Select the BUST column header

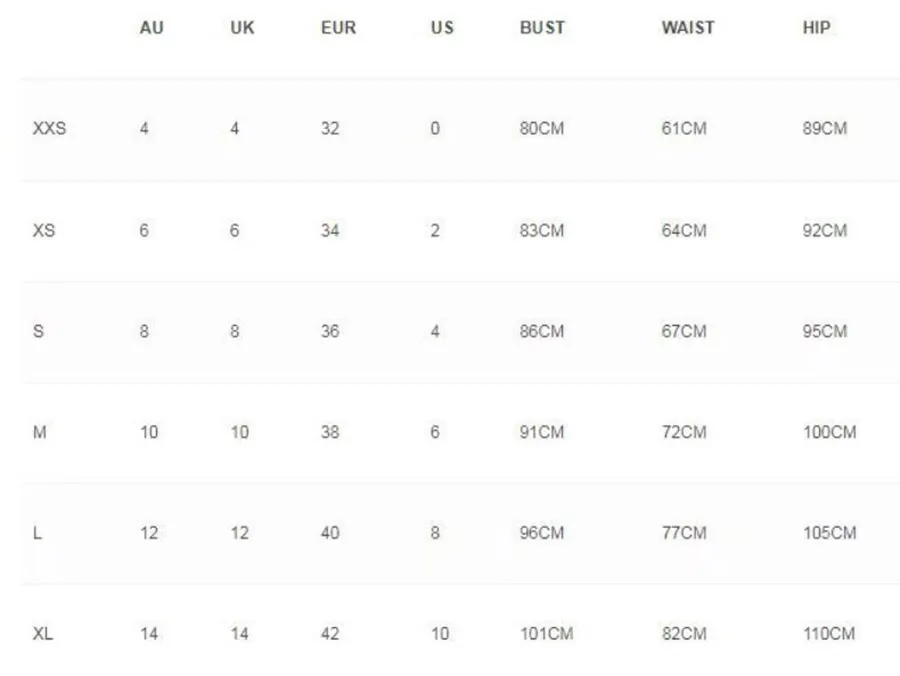click(x=542, y=28)
